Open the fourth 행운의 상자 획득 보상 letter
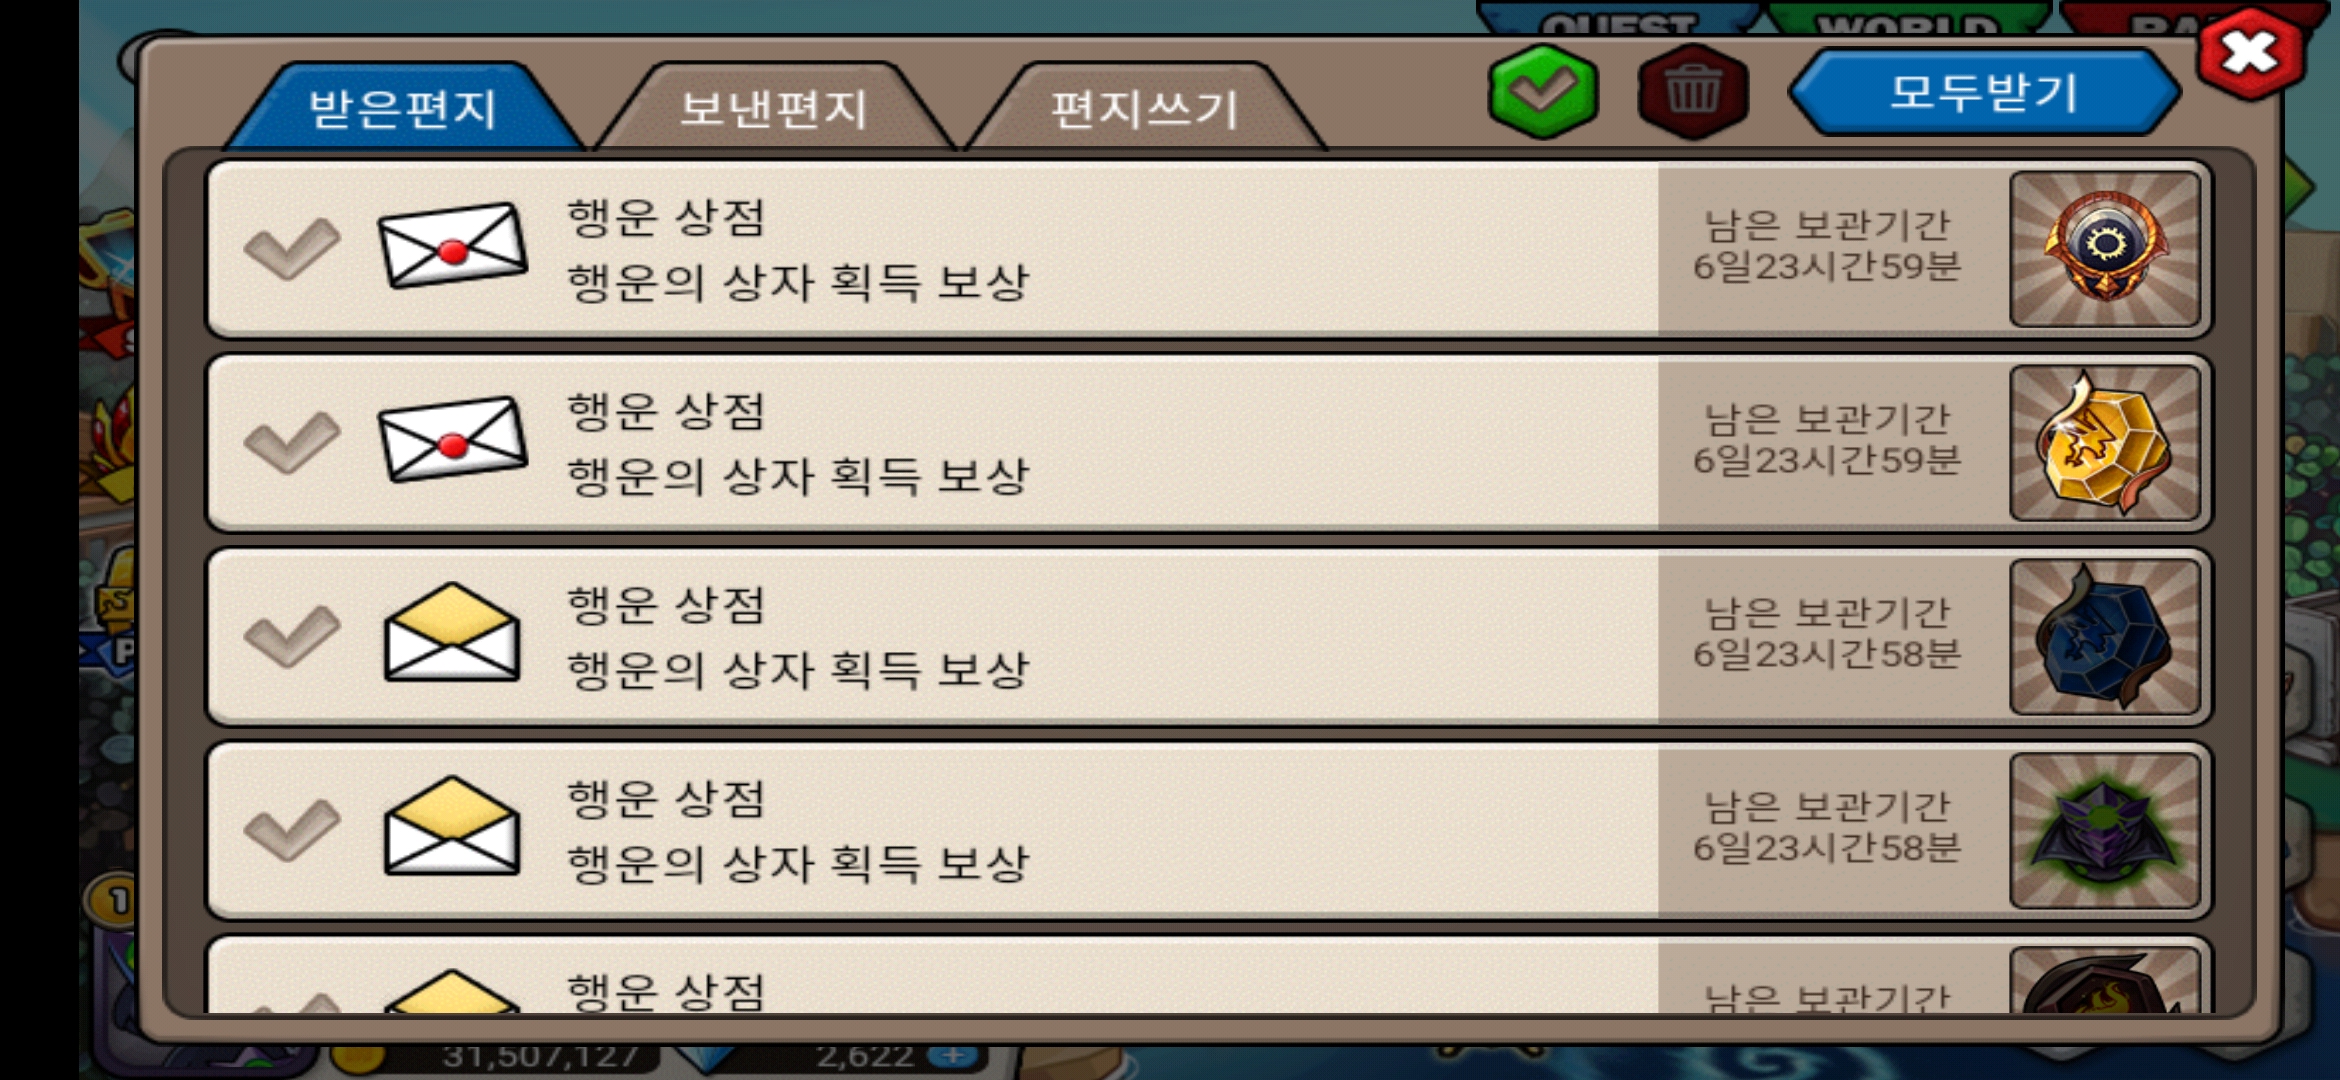The width and height of the screenshot is (2340, 1080). pyautogui.click(x=1208, y=830)
